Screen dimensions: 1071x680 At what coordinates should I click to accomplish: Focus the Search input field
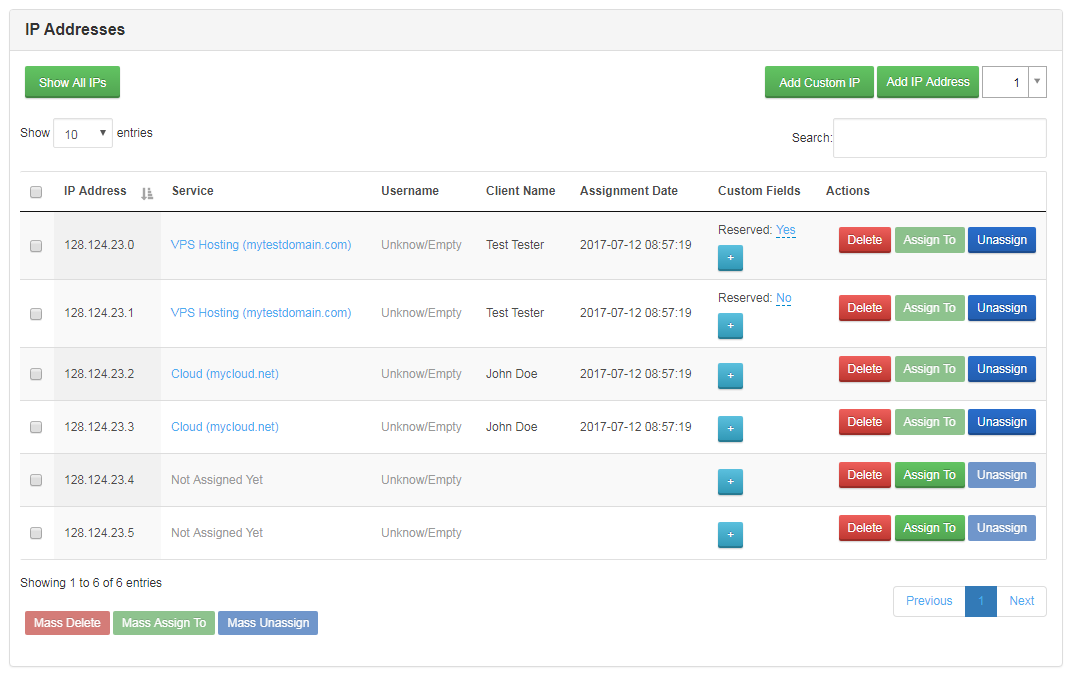tap(939, 138)
